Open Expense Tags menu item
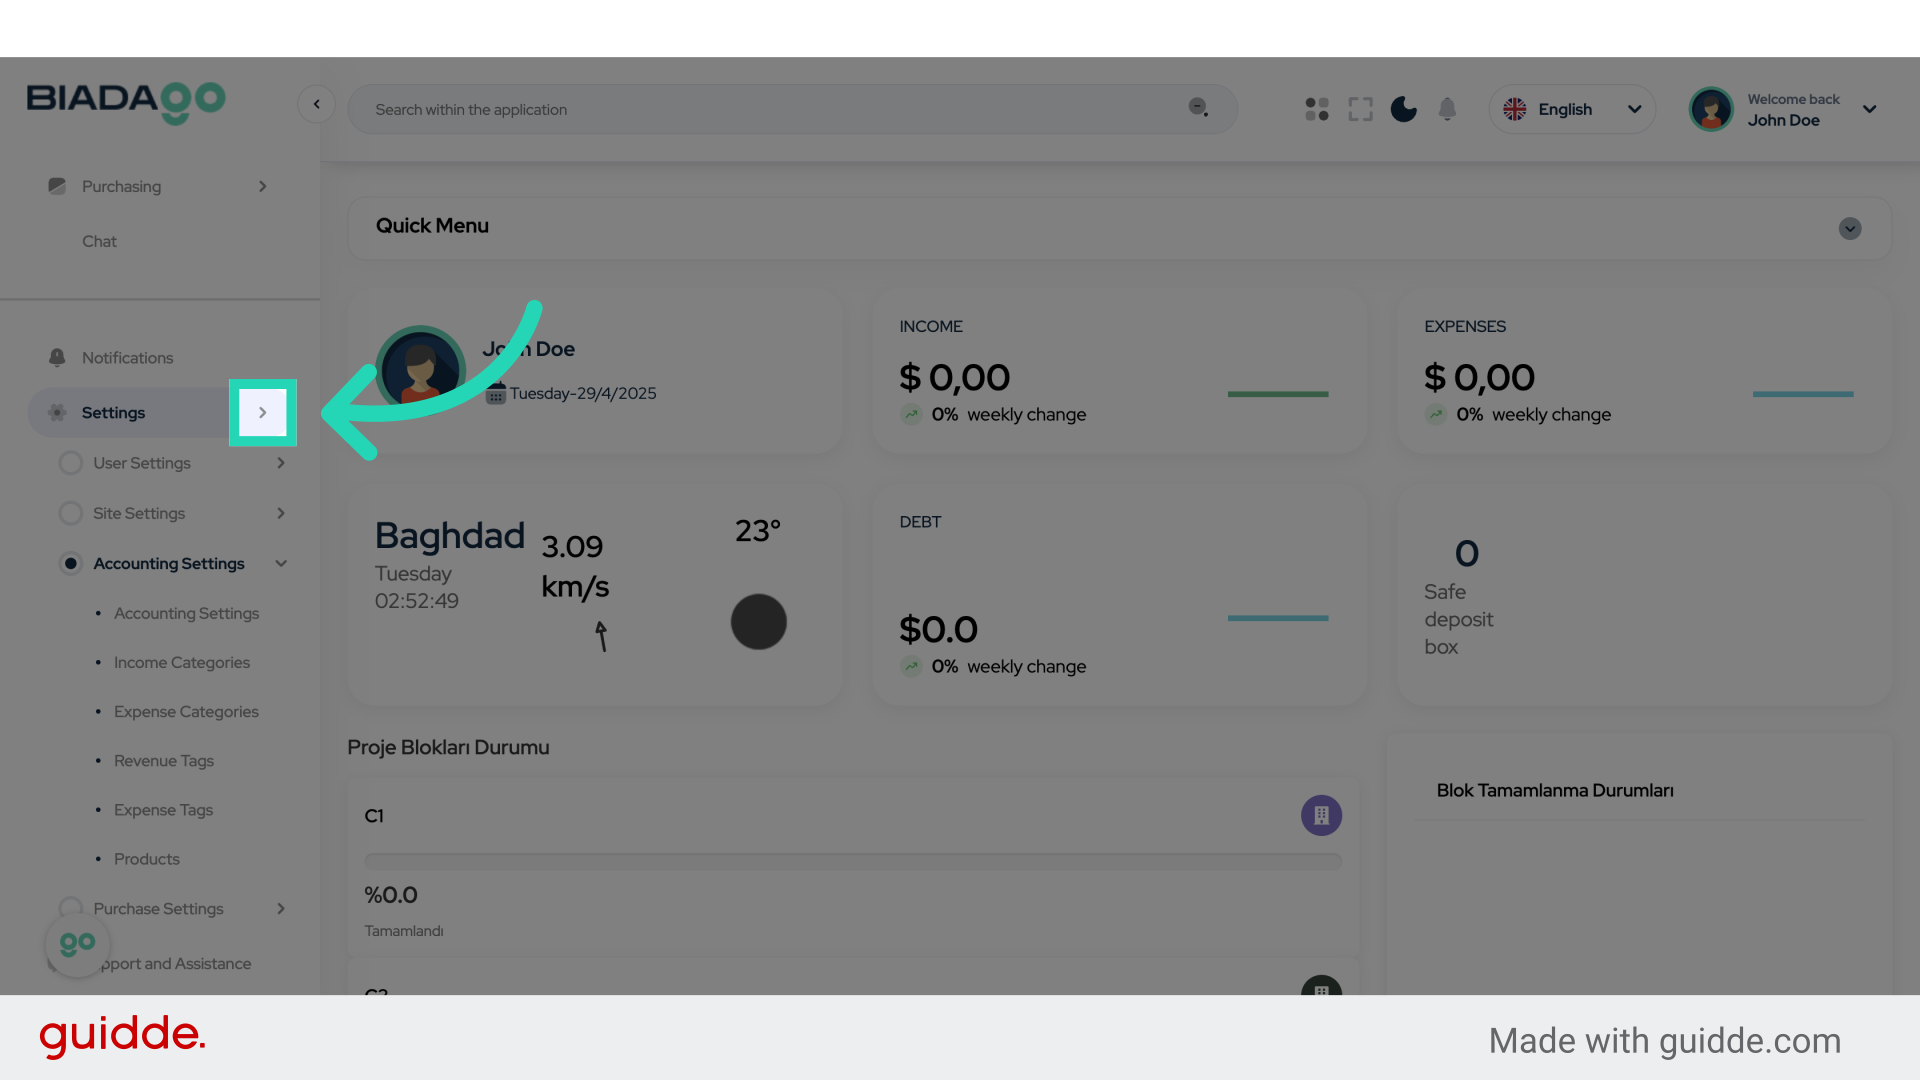The height and width of the screenshot is (1080, 1920). [163, 810]
